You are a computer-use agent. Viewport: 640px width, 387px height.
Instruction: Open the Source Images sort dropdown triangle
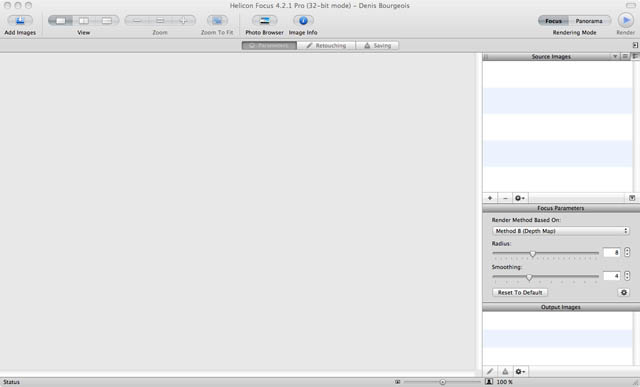[x=615, y=56]
